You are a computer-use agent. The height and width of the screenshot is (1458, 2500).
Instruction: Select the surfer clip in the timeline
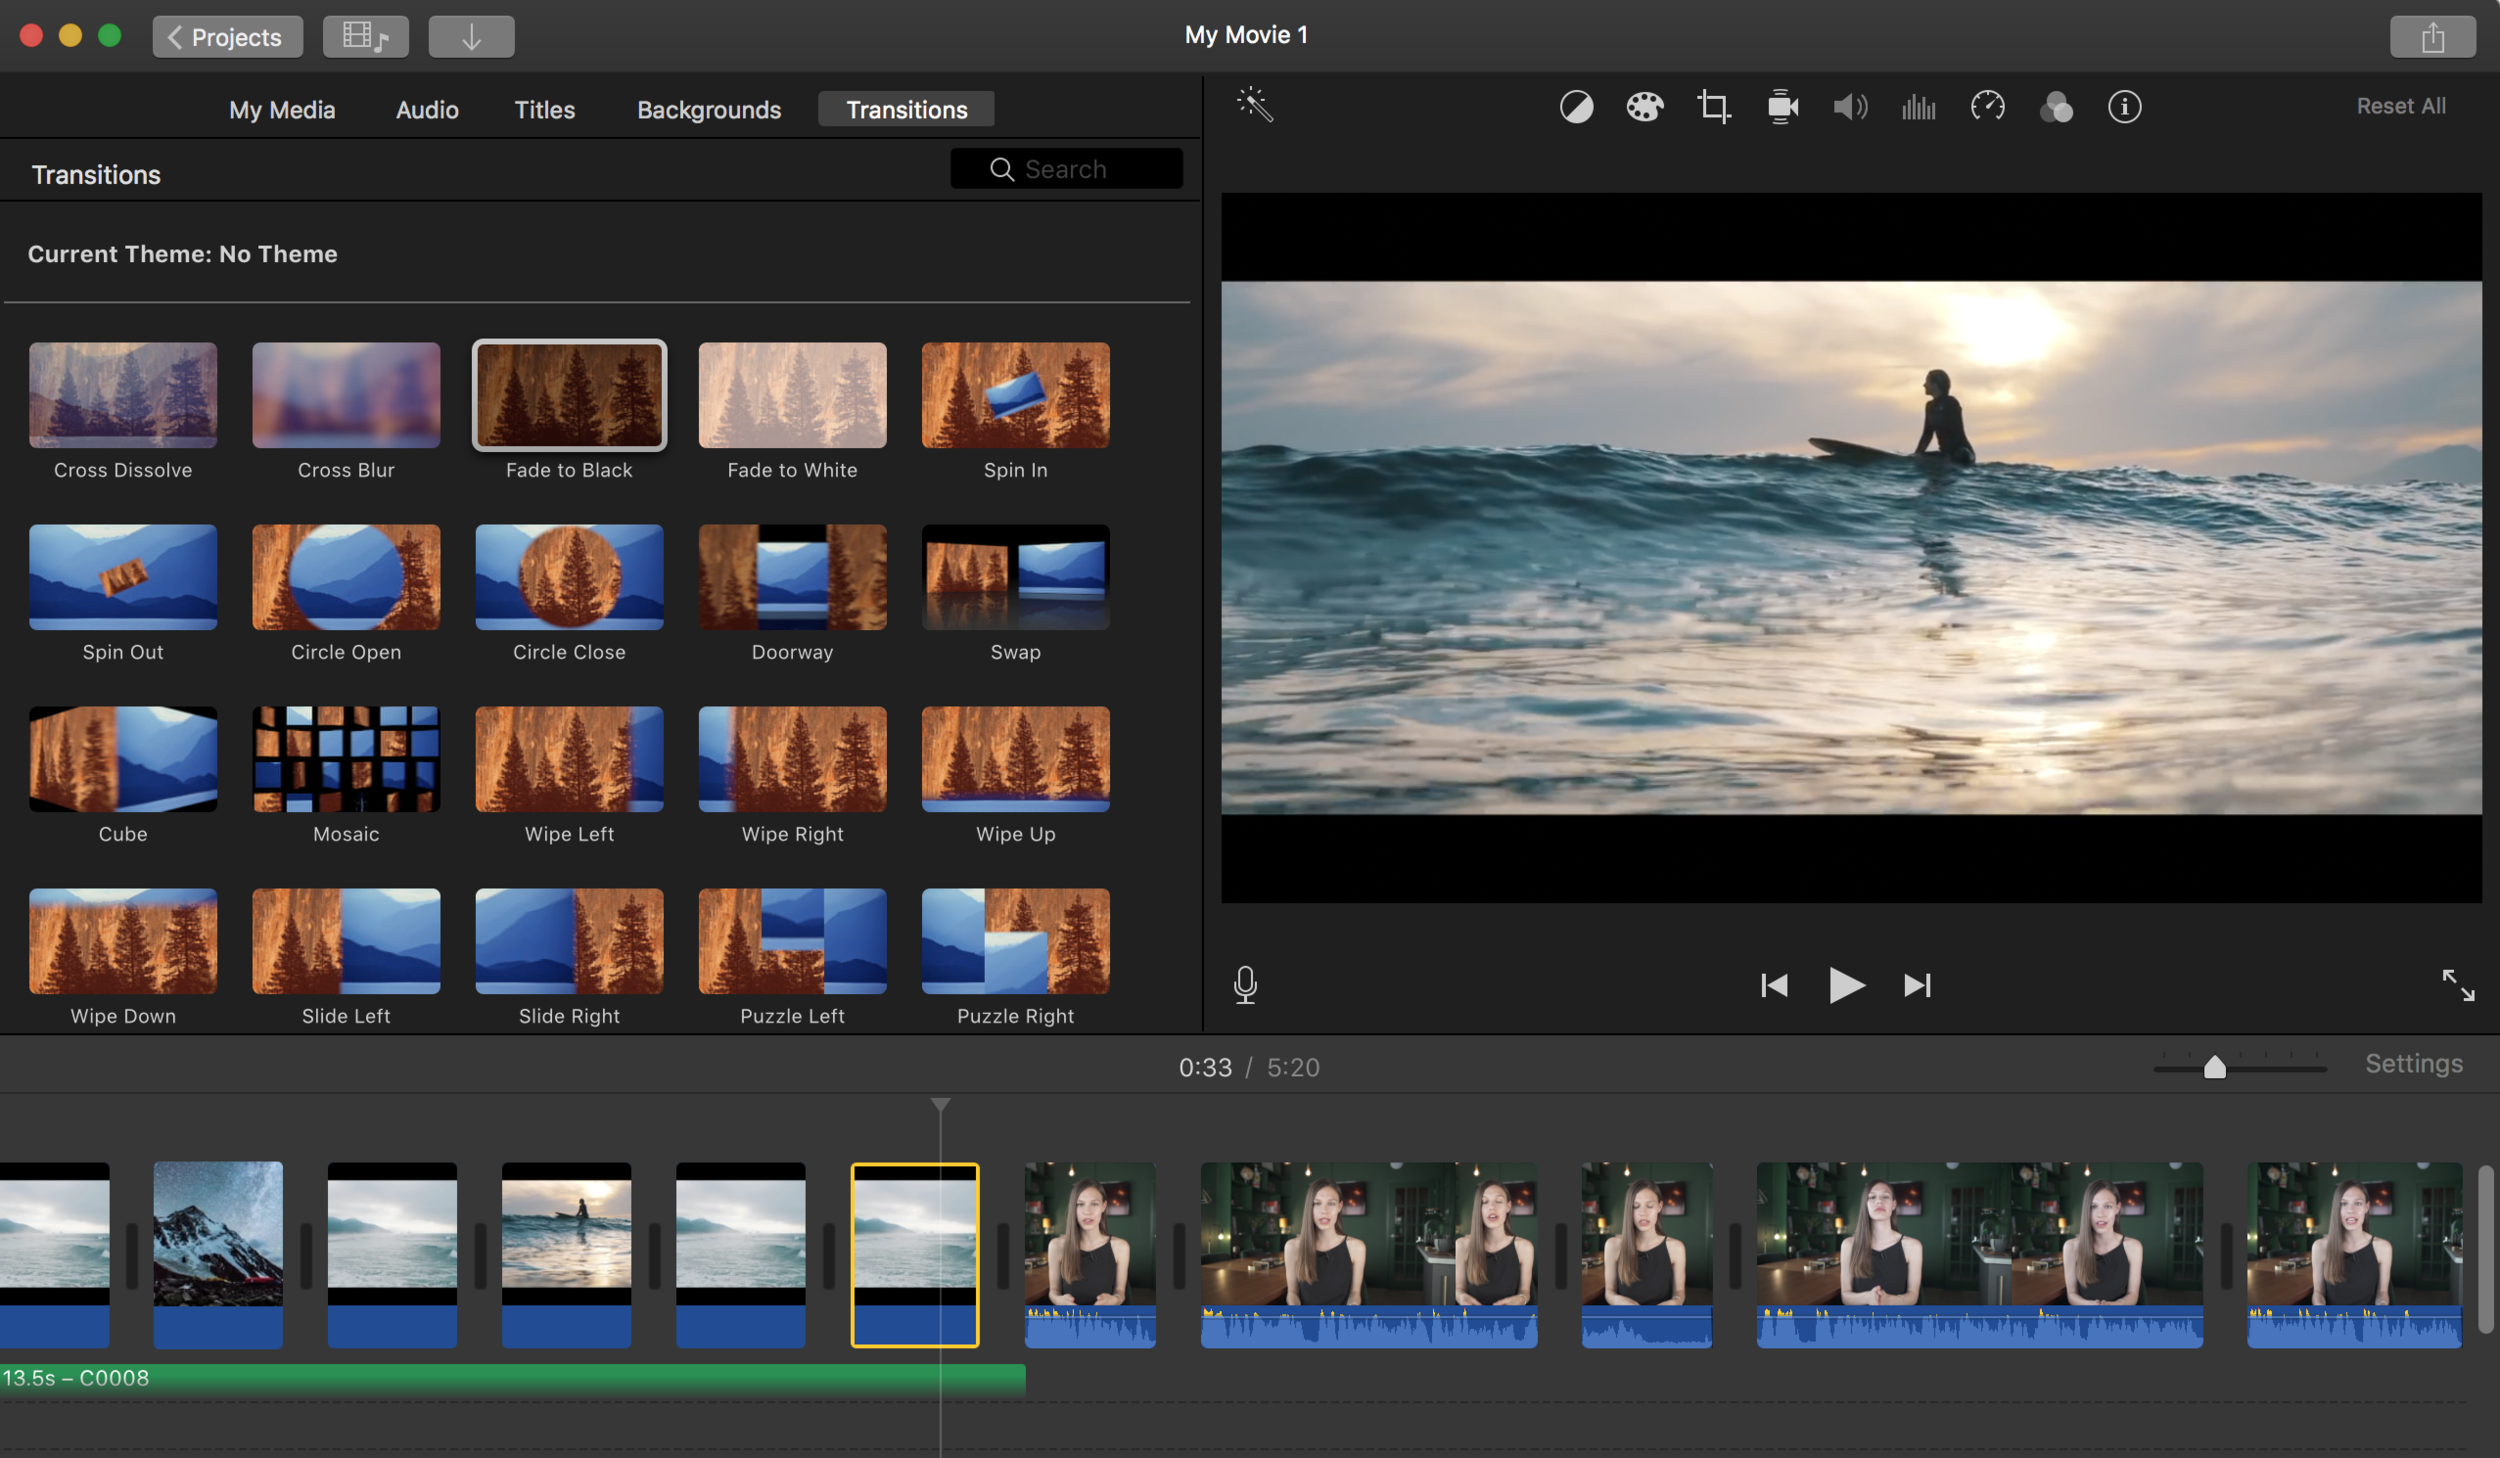(566, 1254)
